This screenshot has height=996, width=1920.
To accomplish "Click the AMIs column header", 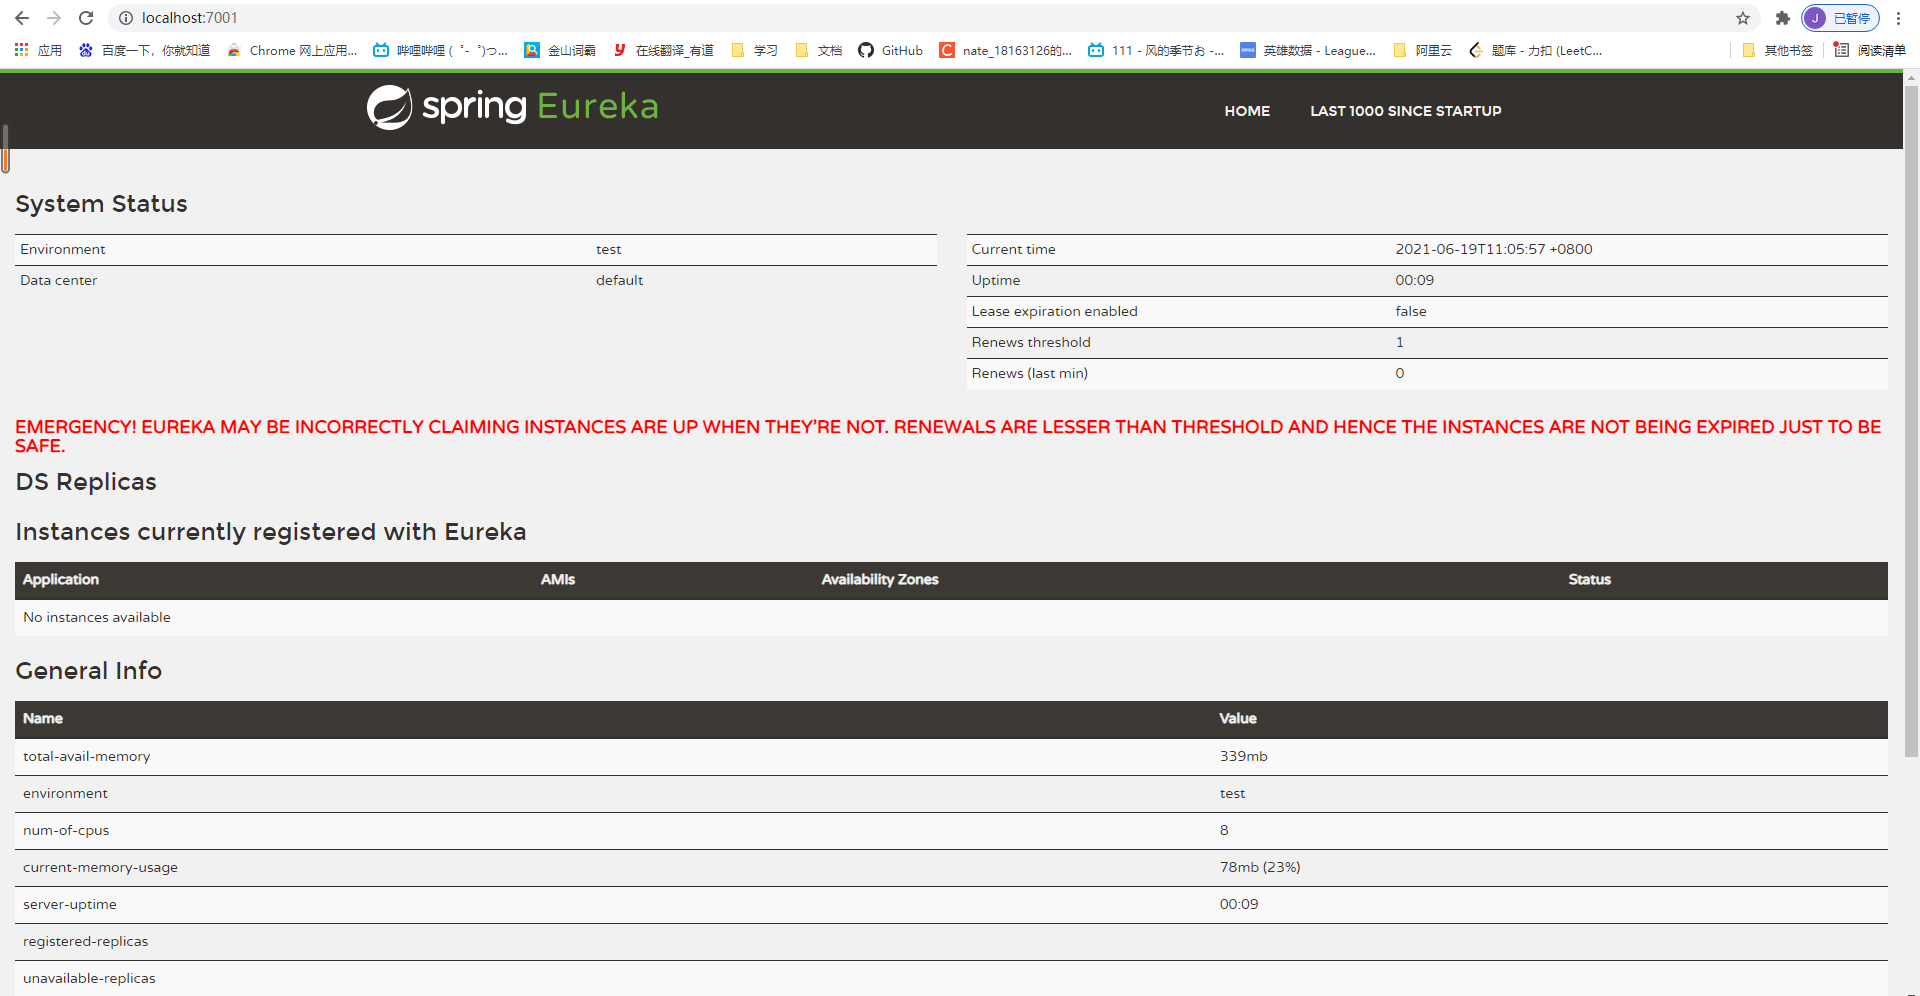I will (x=558, y=579).
